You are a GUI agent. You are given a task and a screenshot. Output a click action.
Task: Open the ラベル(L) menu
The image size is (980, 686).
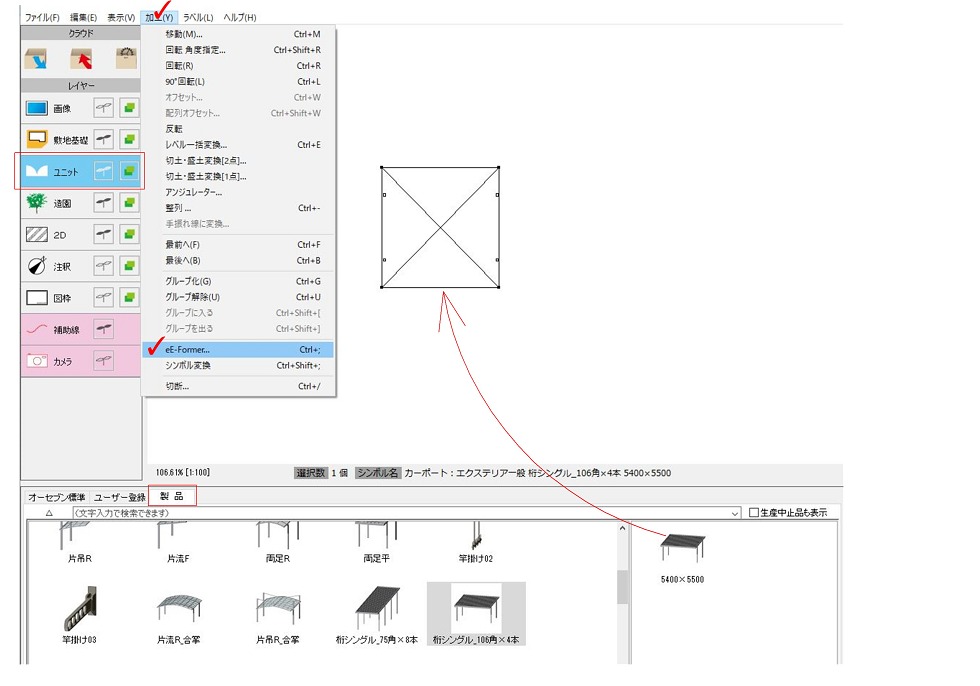[x=198, y=17]
